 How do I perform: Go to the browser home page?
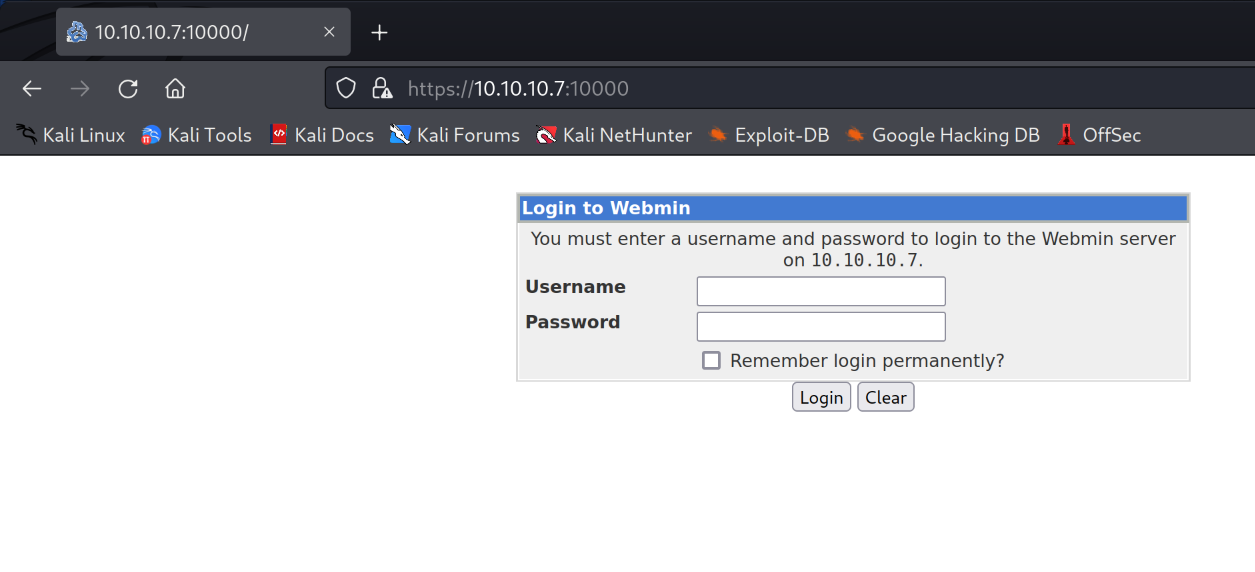pyautogui.click(x=175, y=89)
